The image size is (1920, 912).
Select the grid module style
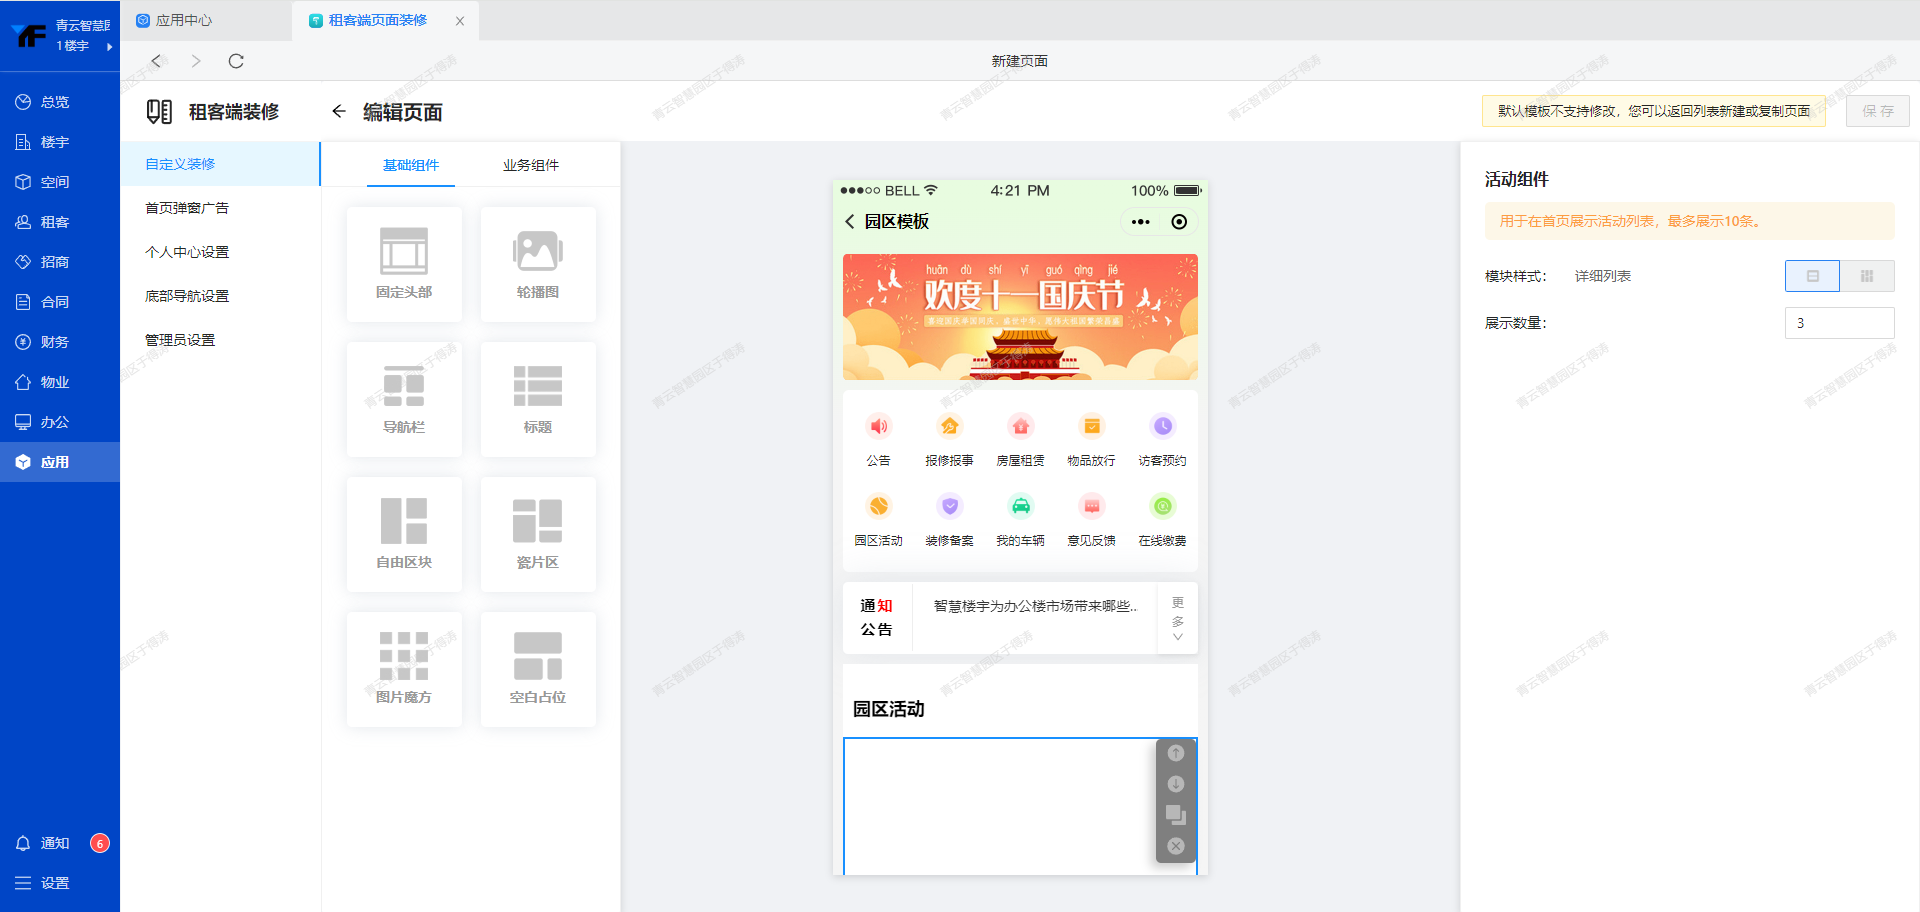pyautogui.click(x=1867, y=276)
